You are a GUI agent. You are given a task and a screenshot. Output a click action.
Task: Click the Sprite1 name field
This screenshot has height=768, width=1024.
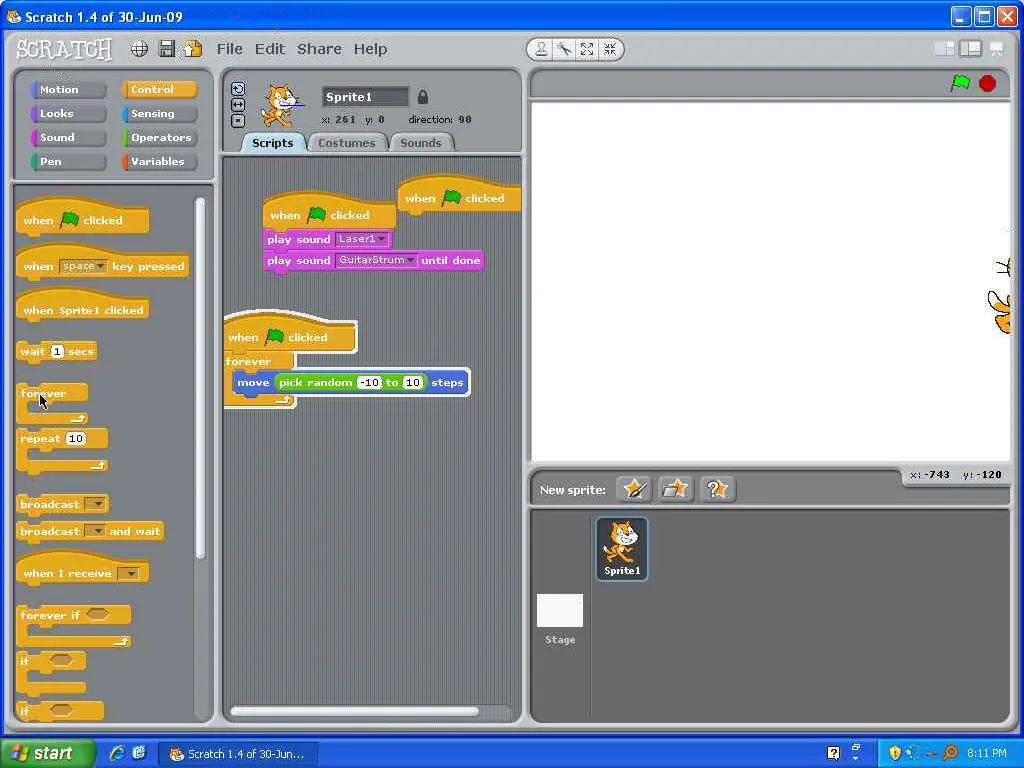coord(366,97)
